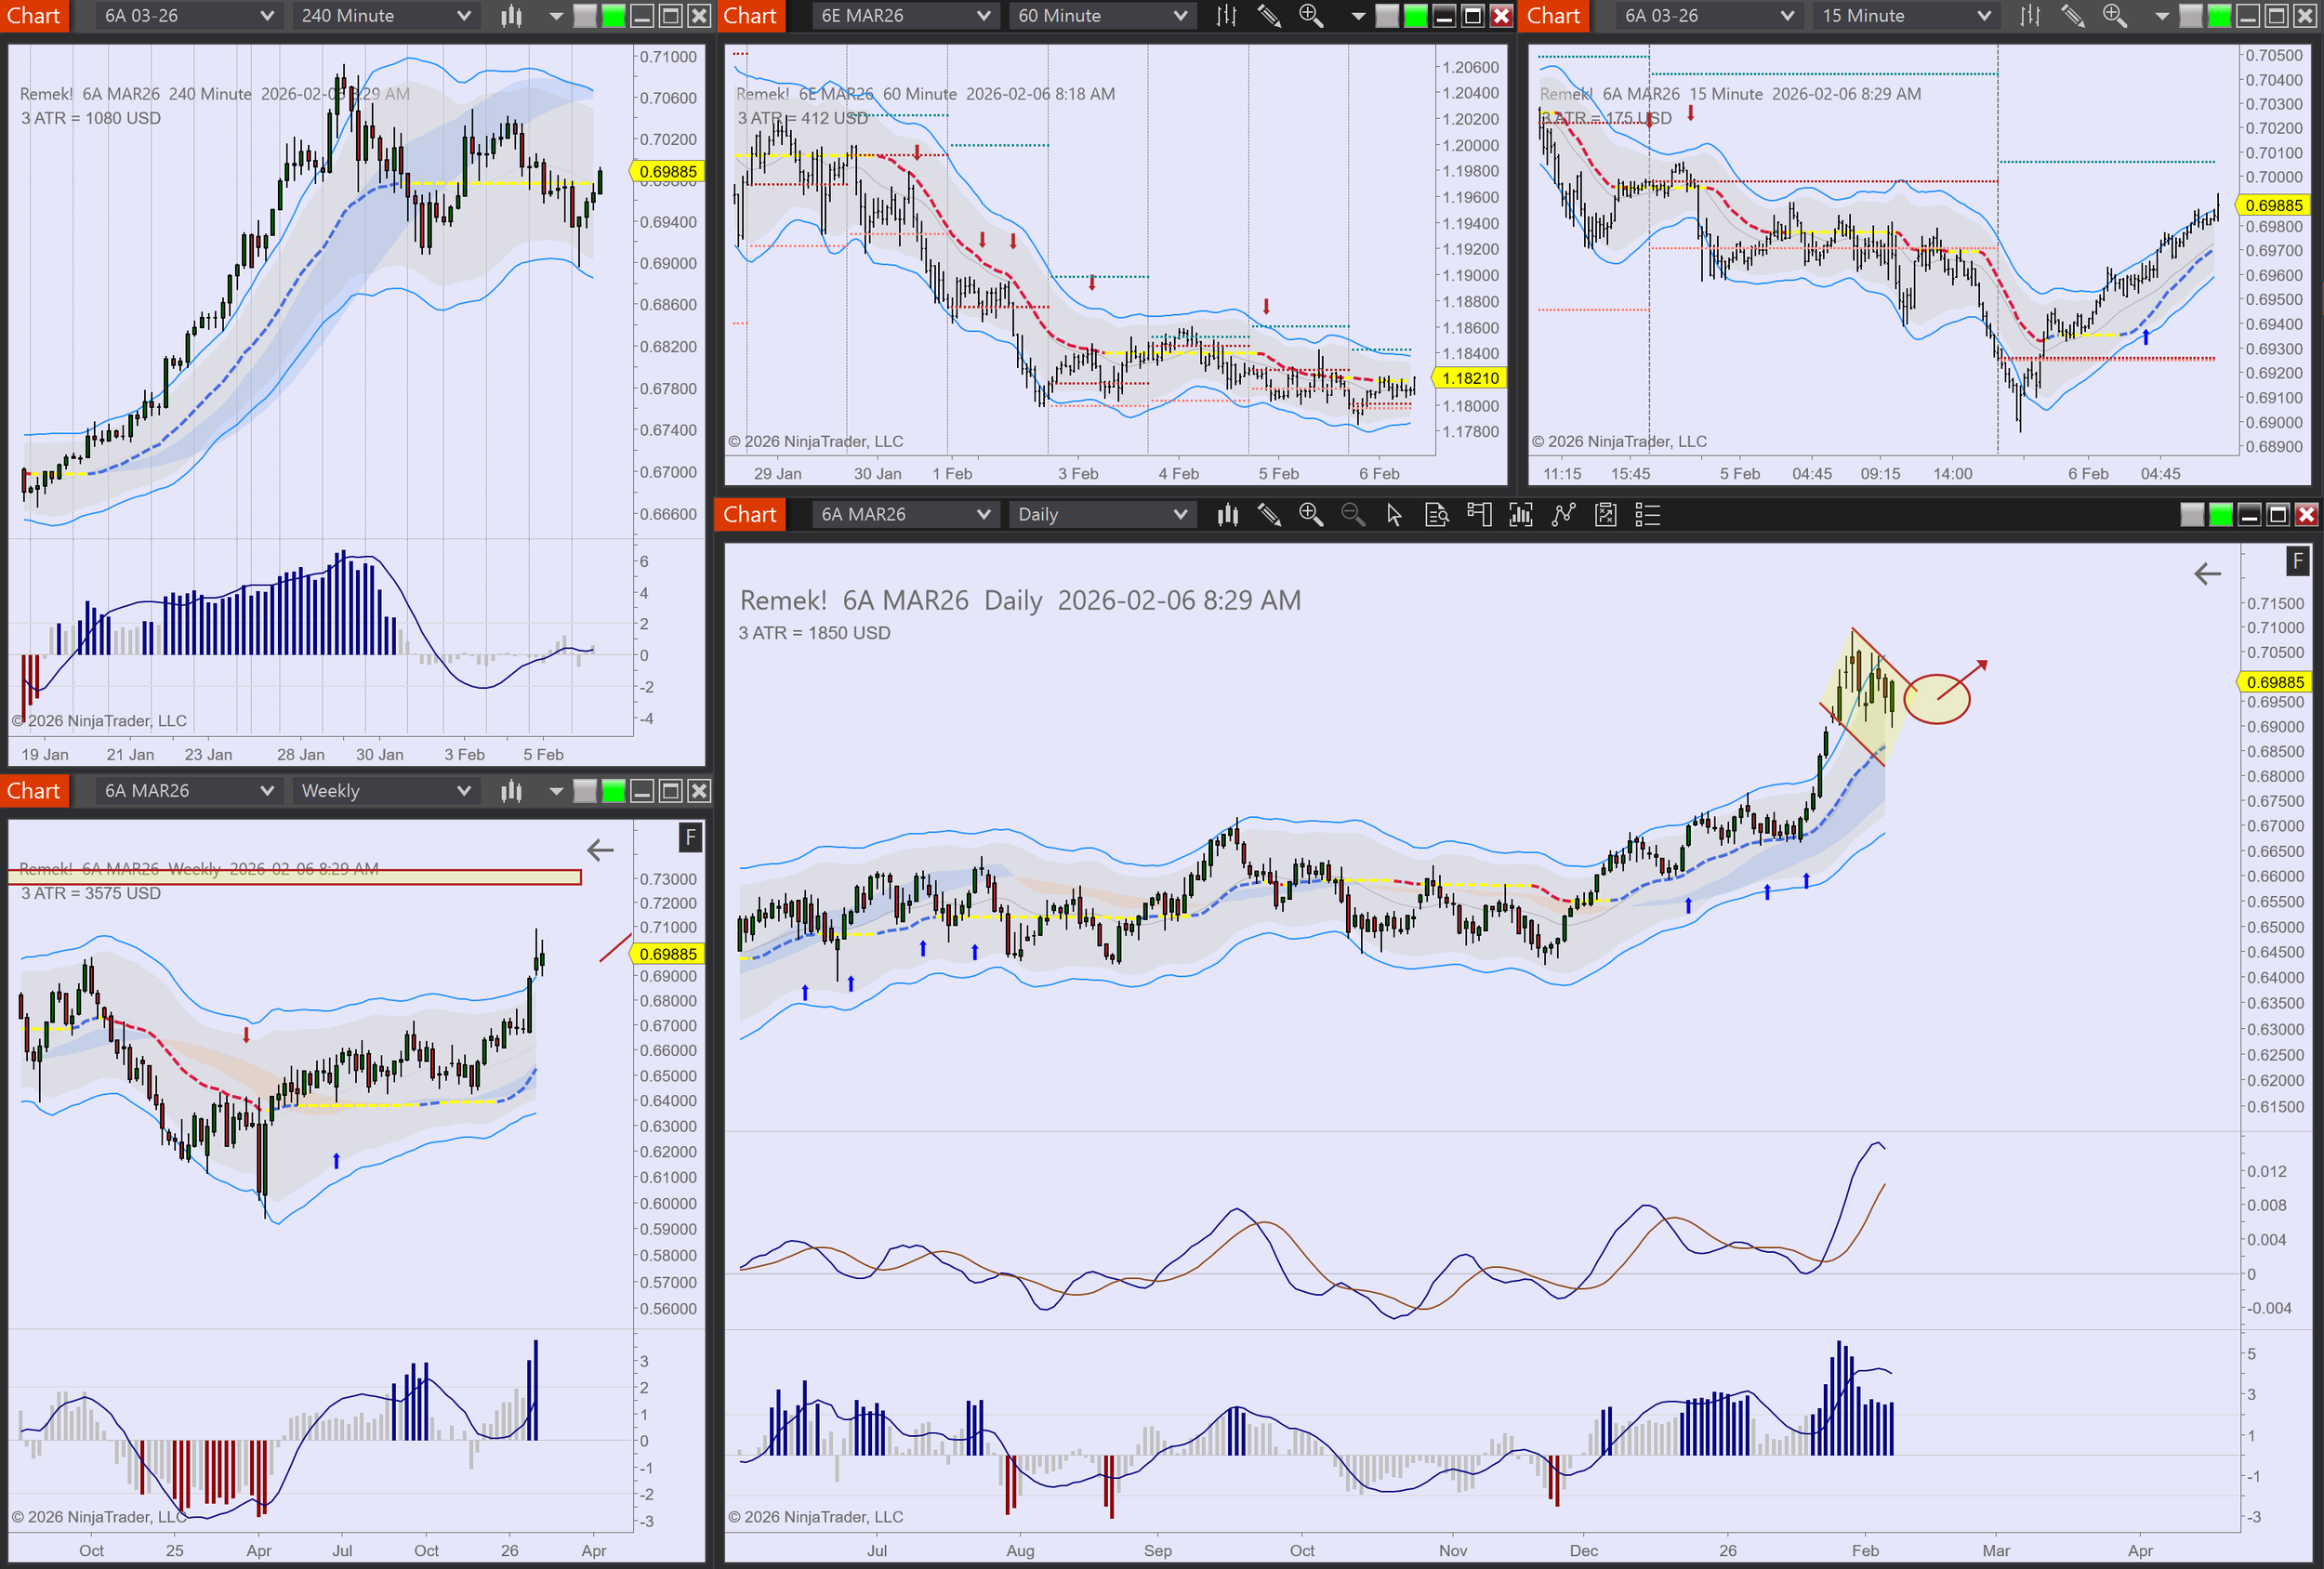Viewport: 2324px width, 1569px height.
Task: Open Data Box icon in Daily chart toolbar
Action: tap(1436, 515)
